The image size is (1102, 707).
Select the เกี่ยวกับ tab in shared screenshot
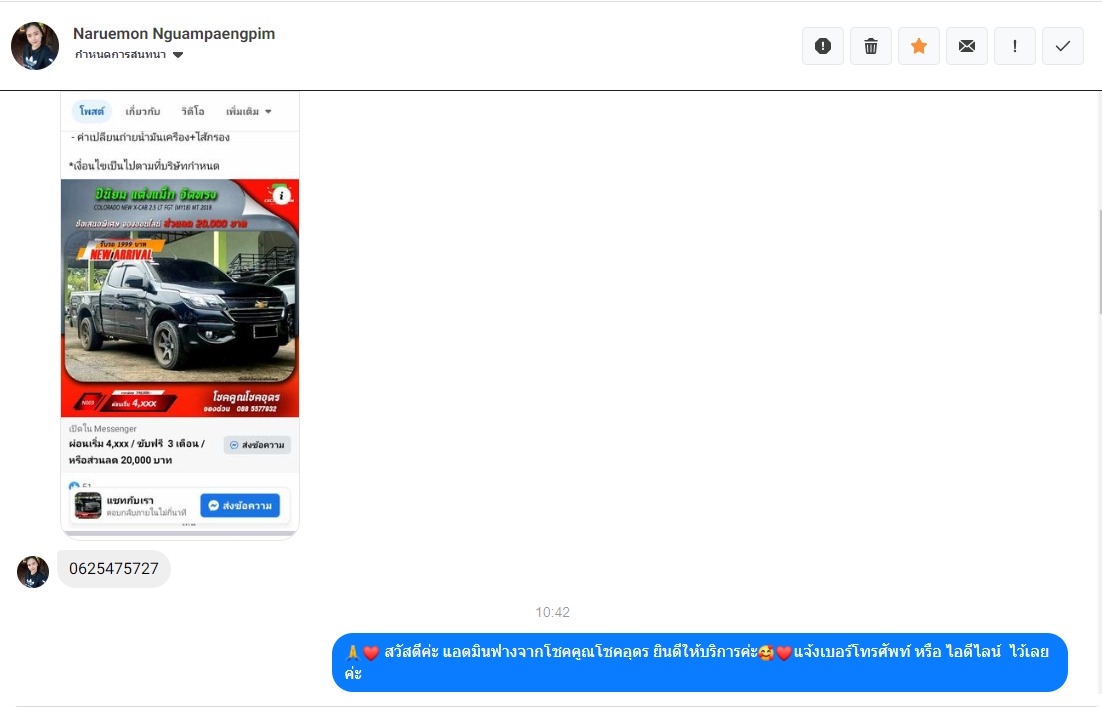[143, 111]
